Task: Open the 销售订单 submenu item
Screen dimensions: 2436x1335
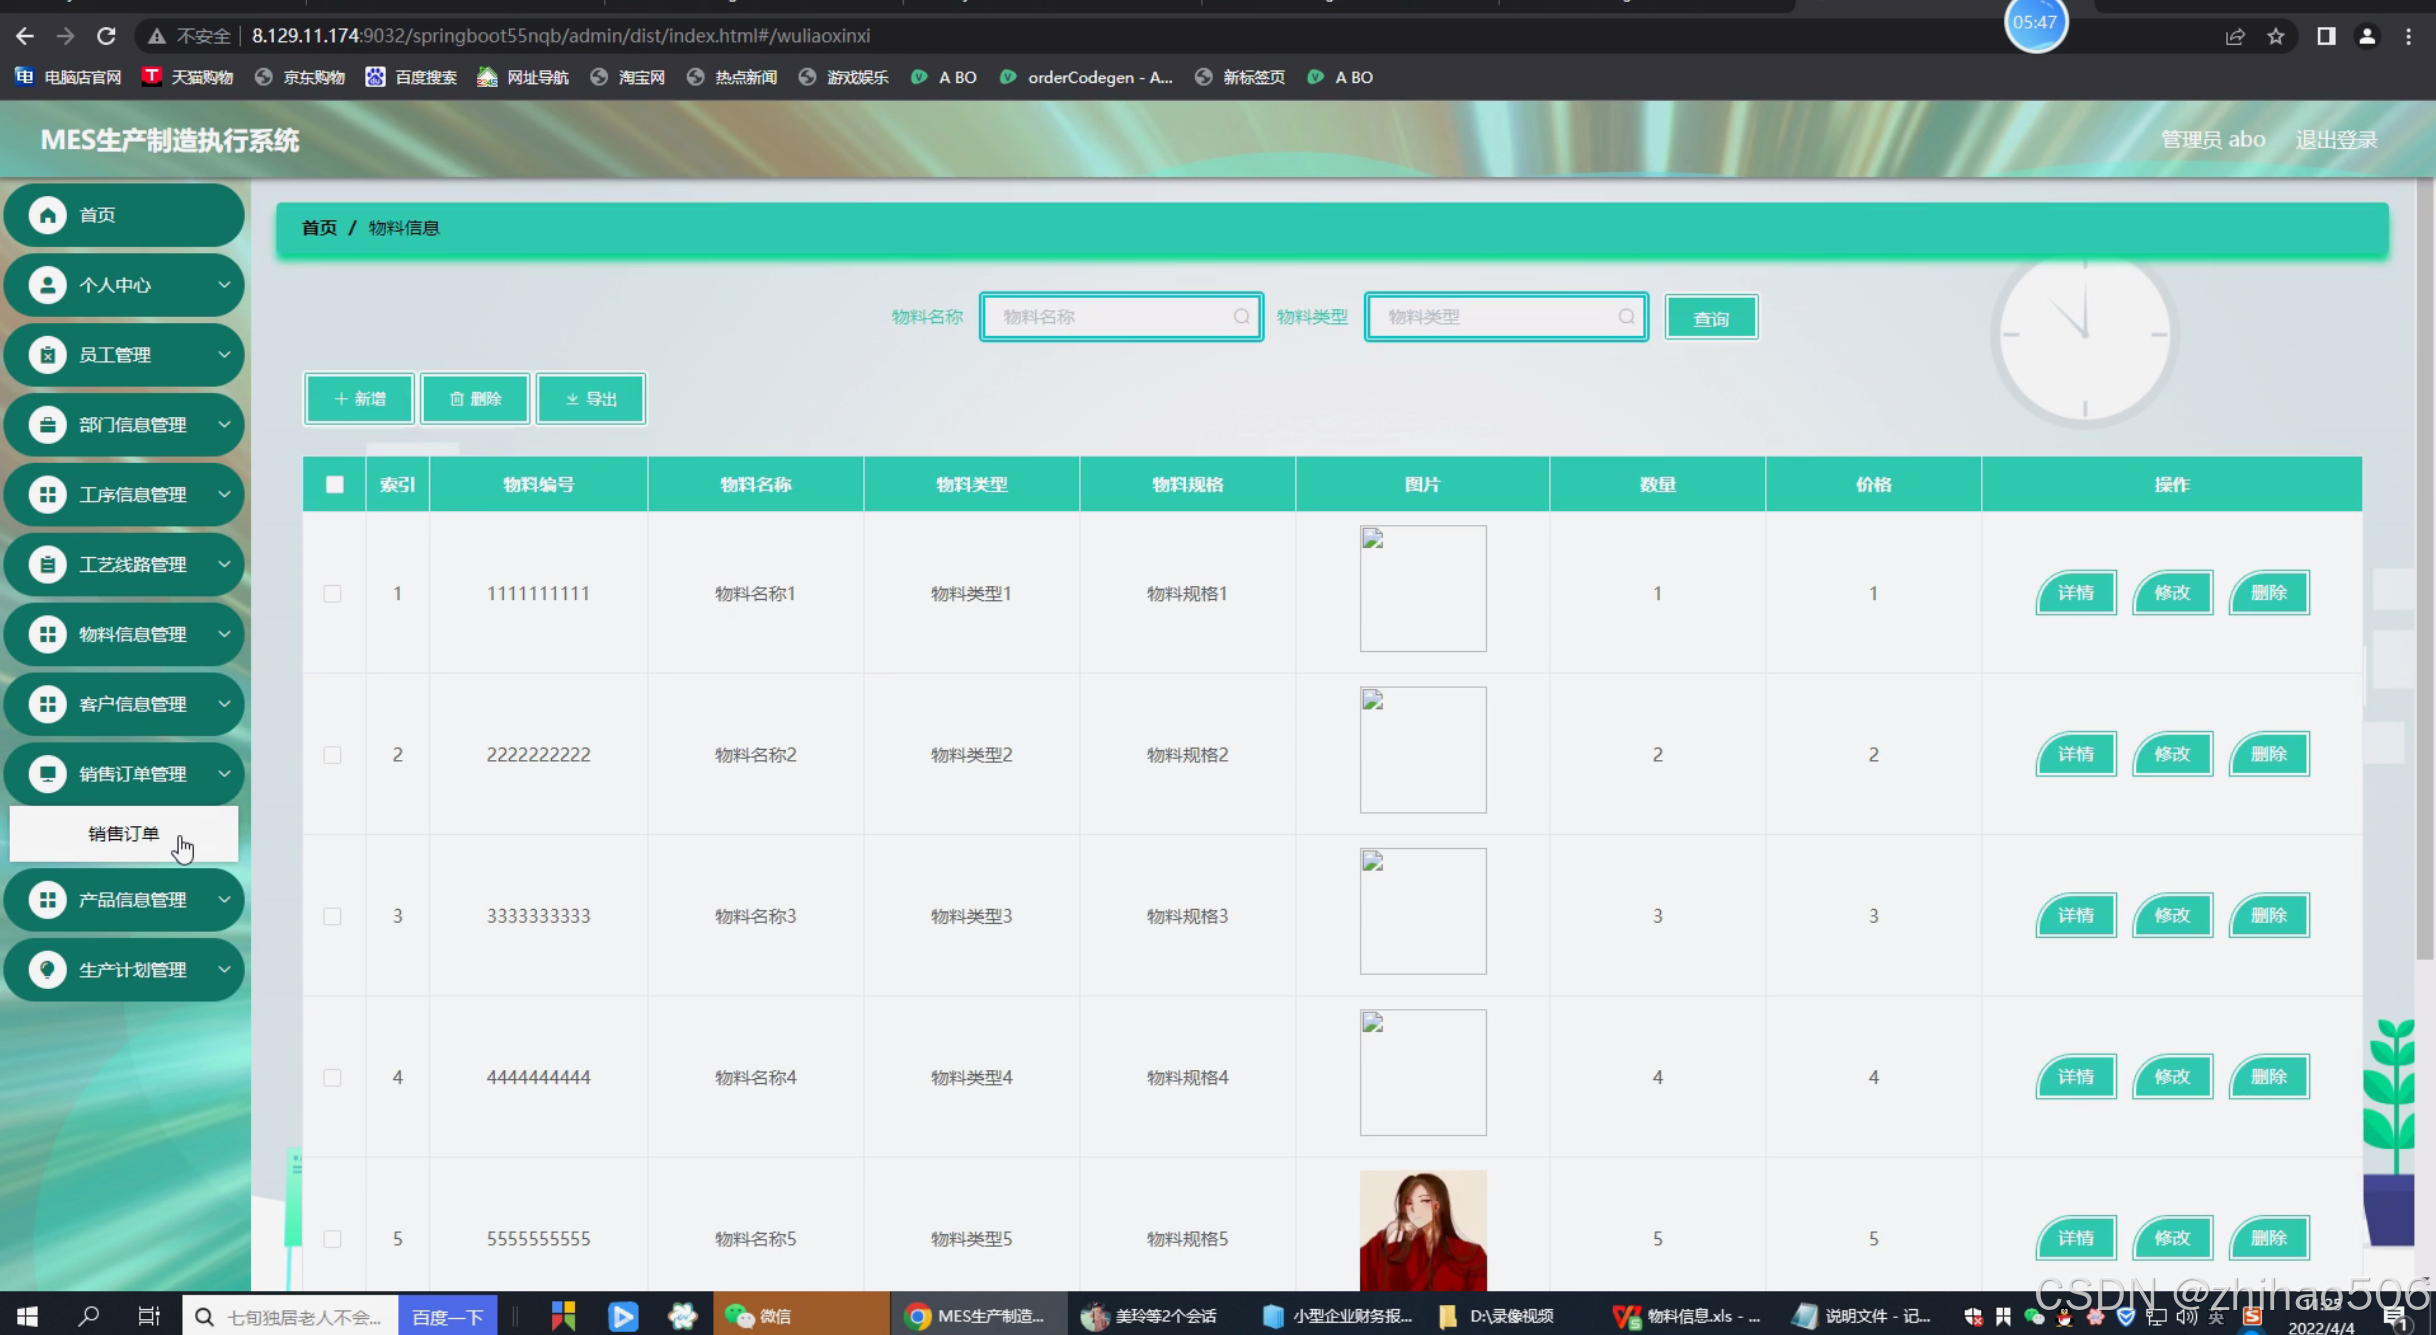Action: pos(124,834)
